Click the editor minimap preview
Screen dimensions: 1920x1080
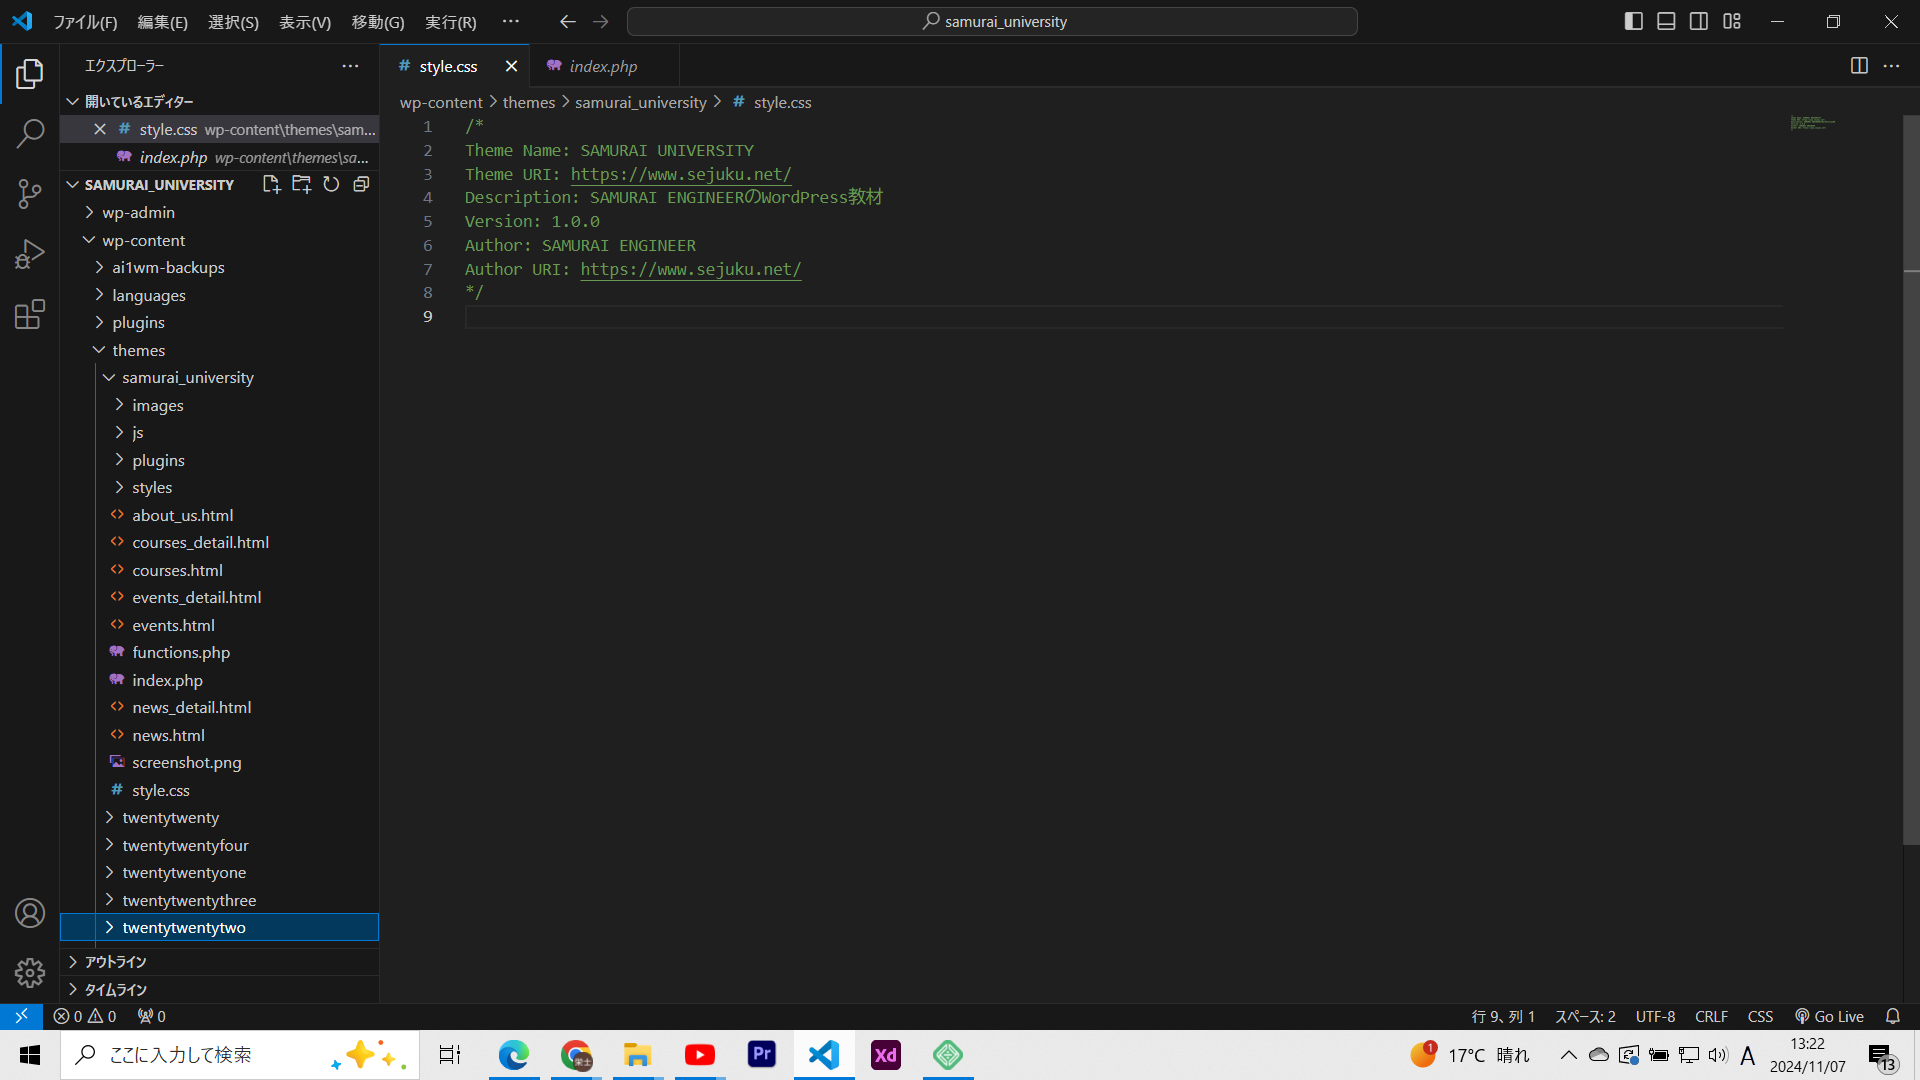[1812, 123]
